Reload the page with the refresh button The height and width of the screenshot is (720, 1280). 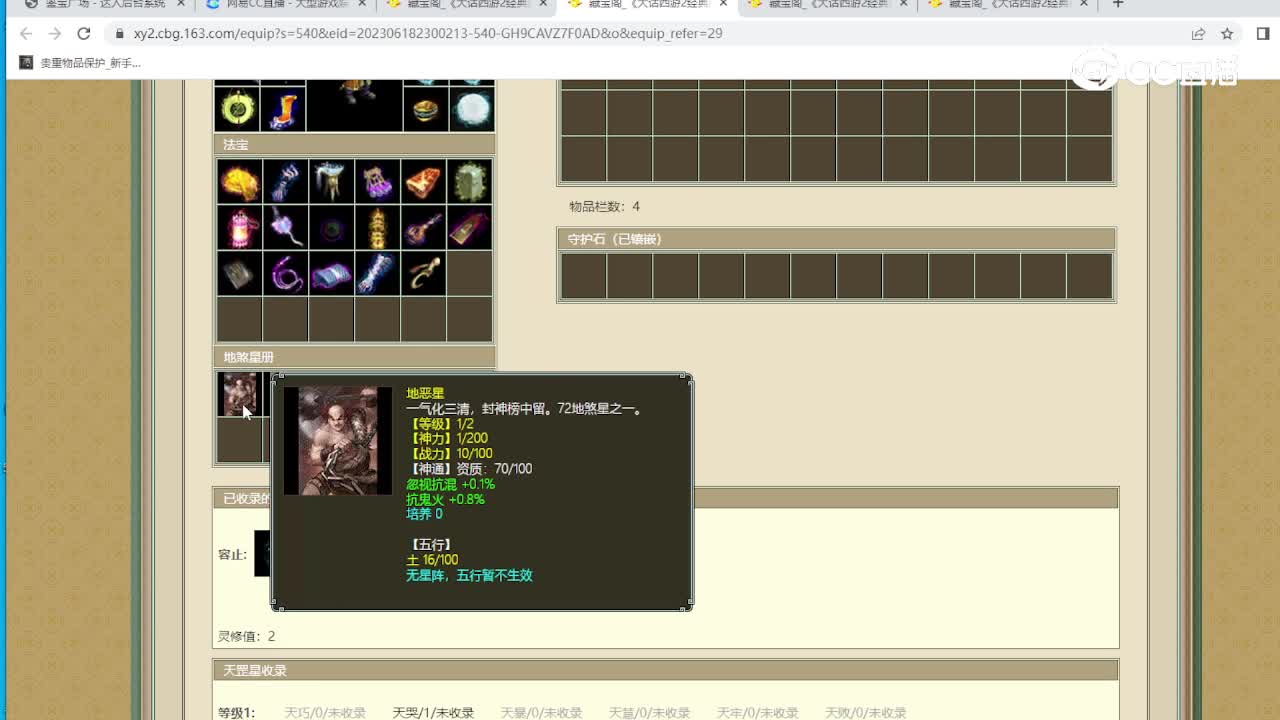point(84,33)
